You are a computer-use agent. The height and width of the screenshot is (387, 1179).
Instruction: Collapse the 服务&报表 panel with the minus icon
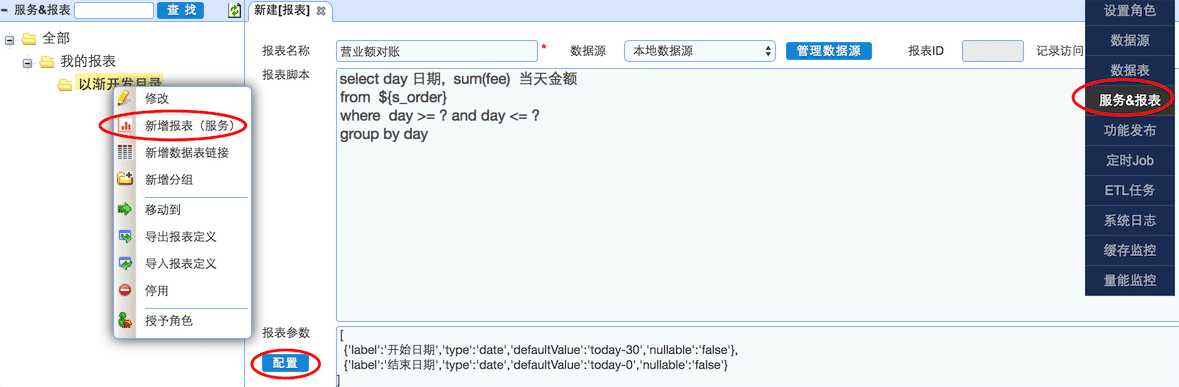6,10
